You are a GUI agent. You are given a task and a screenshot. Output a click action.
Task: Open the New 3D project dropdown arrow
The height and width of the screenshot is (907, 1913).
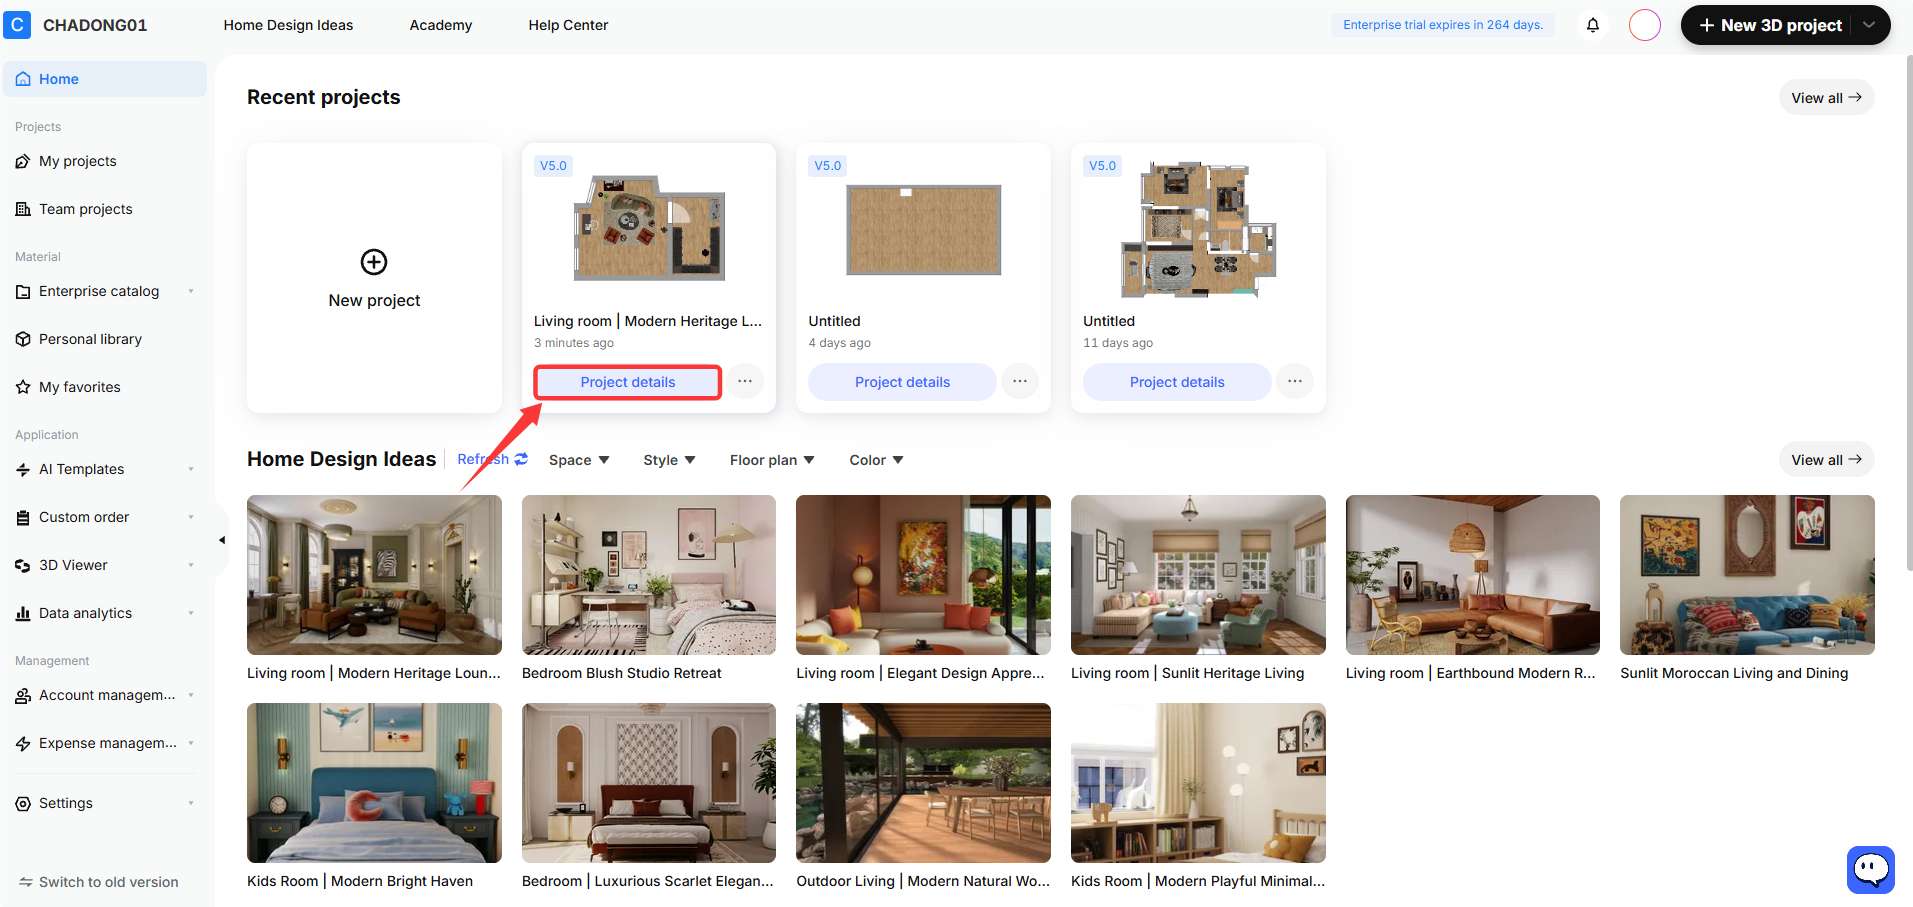tap(1869, 25)
